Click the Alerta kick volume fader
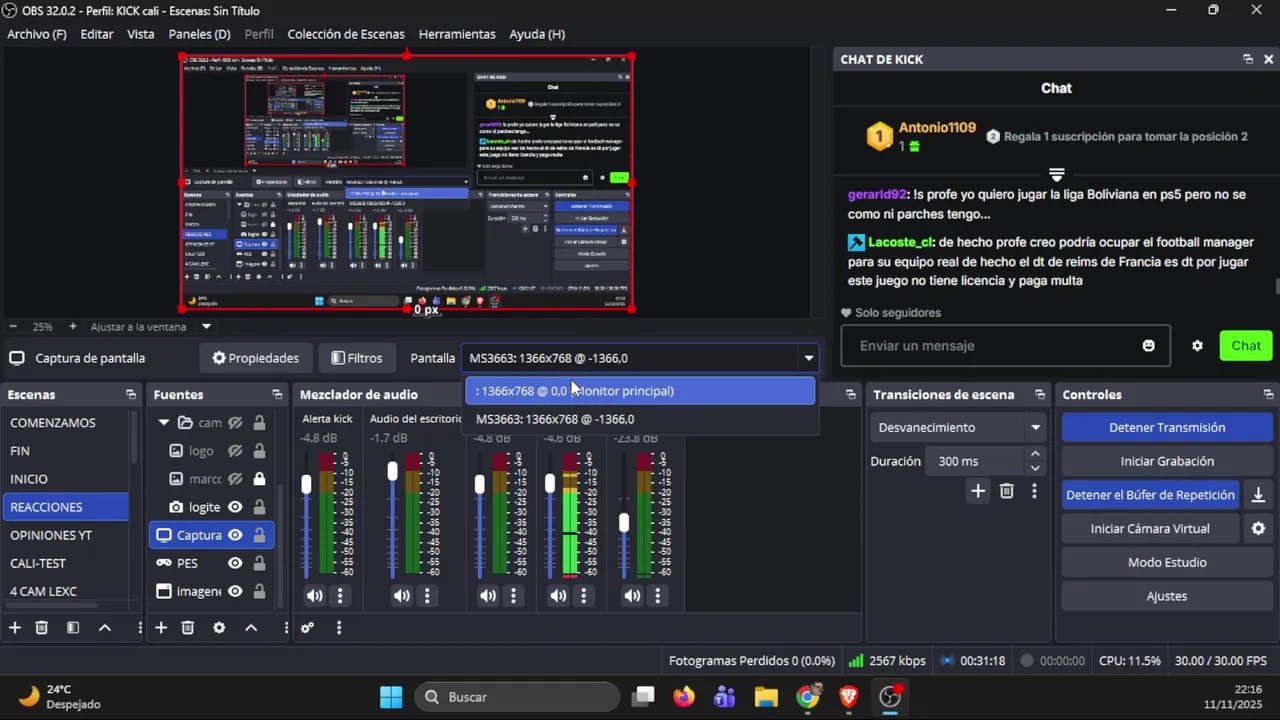Screen dimensions: 1280x720 coord(306,485)
